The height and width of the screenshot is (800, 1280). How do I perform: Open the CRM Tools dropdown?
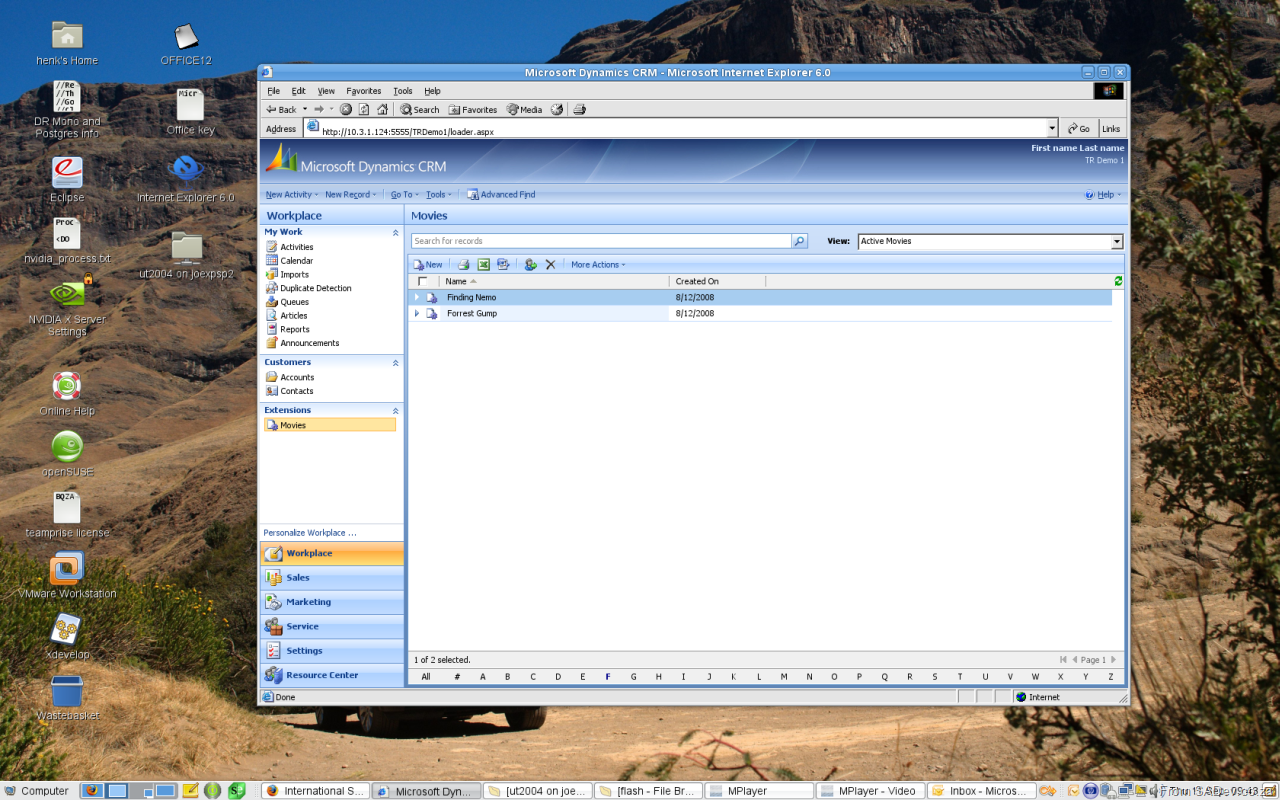pyautogui.click(x=439, y=195)
